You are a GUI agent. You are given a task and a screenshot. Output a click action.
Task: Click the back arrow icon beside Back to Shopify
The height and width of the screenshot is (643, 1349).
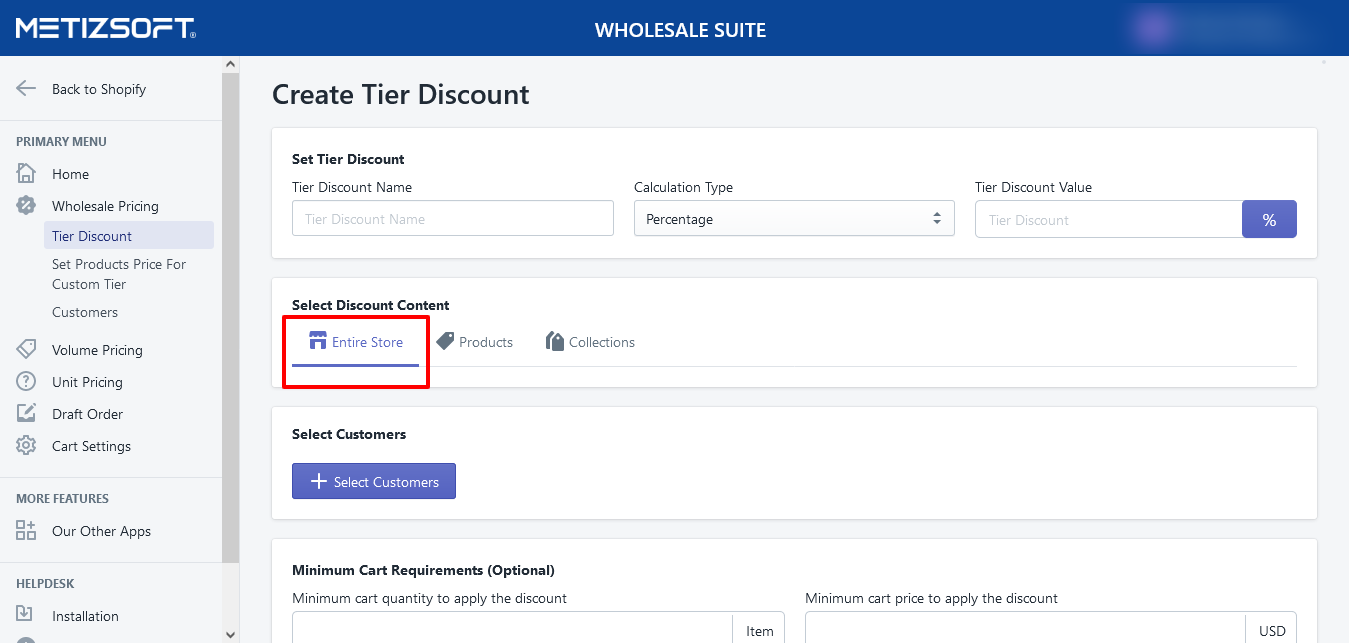(27, 89)
